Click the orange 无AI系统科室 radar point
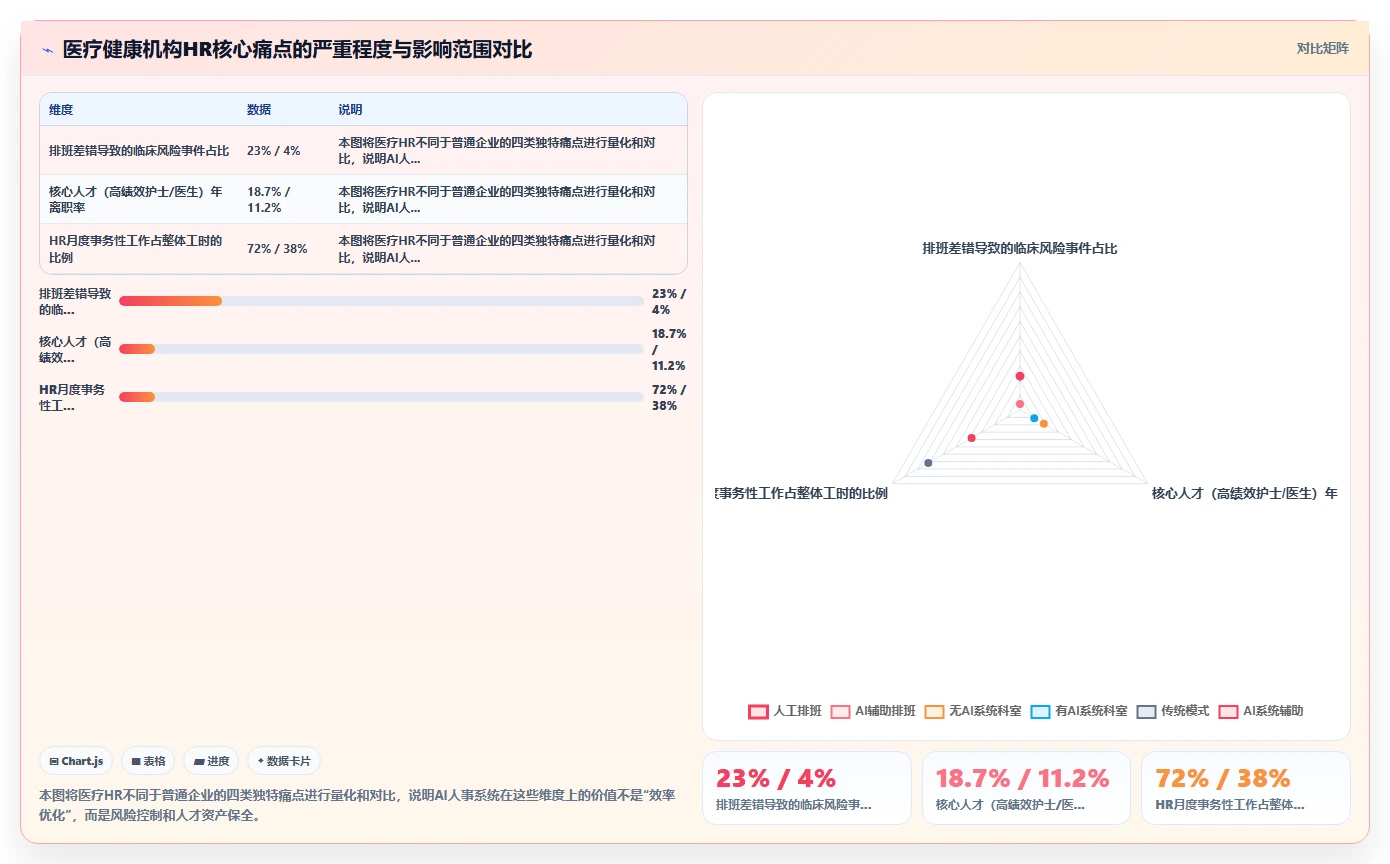The image size is (1390, 864). [1044, 424]
